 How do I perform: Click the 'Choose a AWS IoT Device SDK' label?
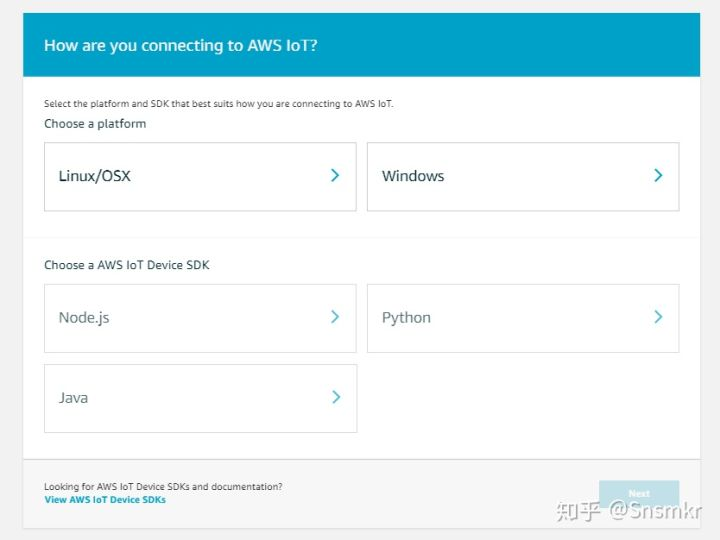coord(127,265)
